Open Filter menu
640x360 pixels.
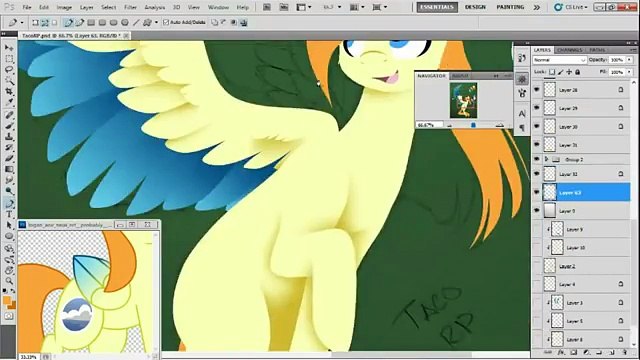tap(130, 7)
